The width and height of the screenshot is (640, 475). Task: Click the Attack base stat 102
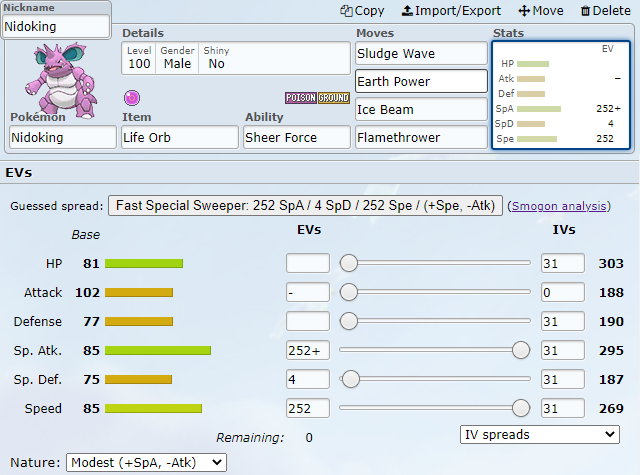point(87,293)
